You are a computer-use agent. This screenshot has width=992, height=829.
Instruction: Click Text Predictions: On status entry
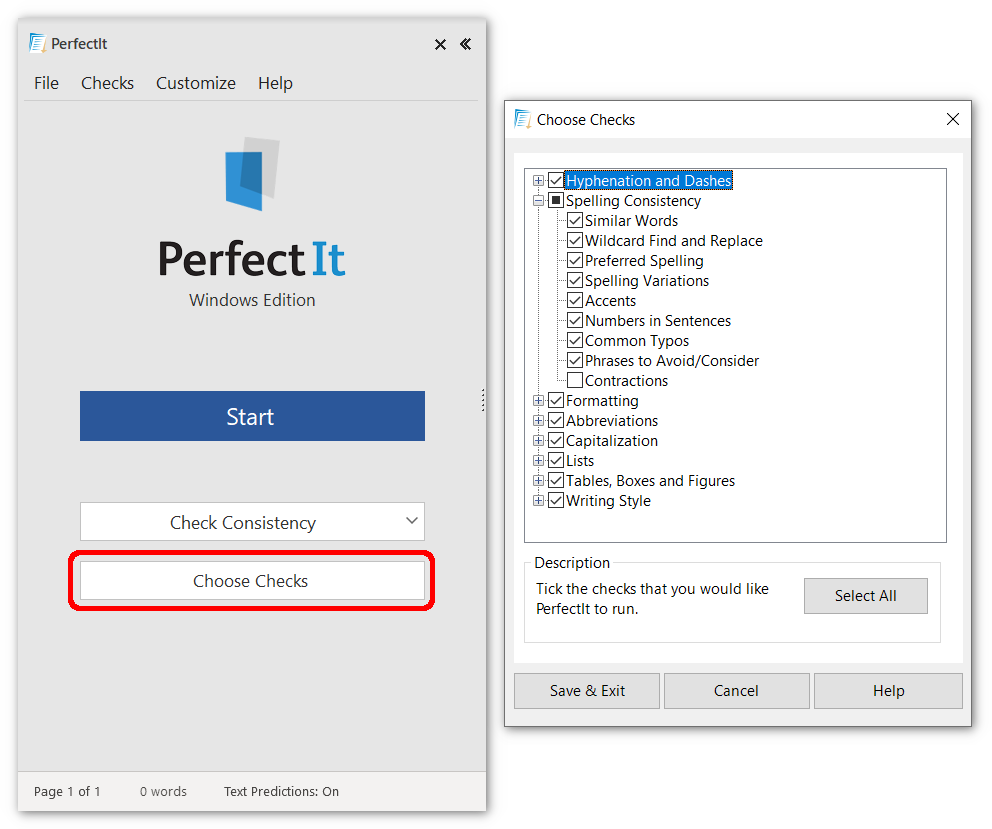pyautogui.click(x=282, y=791)
